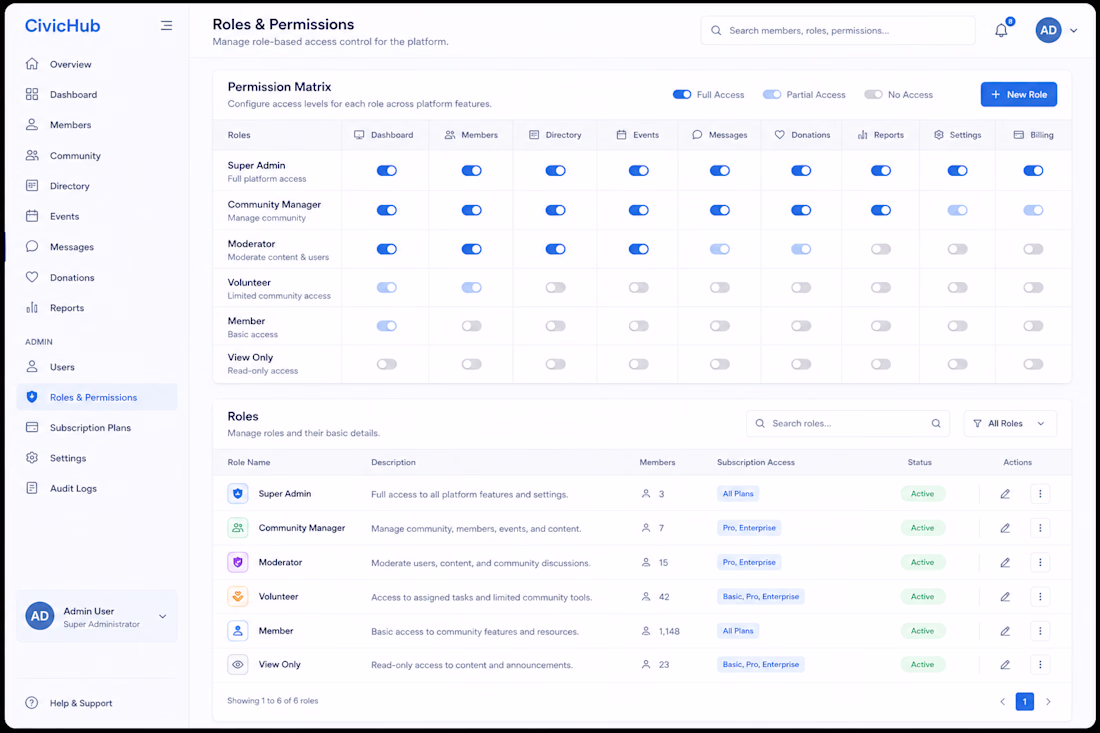Go to the previous roles page arrow

coord(1002,701)
